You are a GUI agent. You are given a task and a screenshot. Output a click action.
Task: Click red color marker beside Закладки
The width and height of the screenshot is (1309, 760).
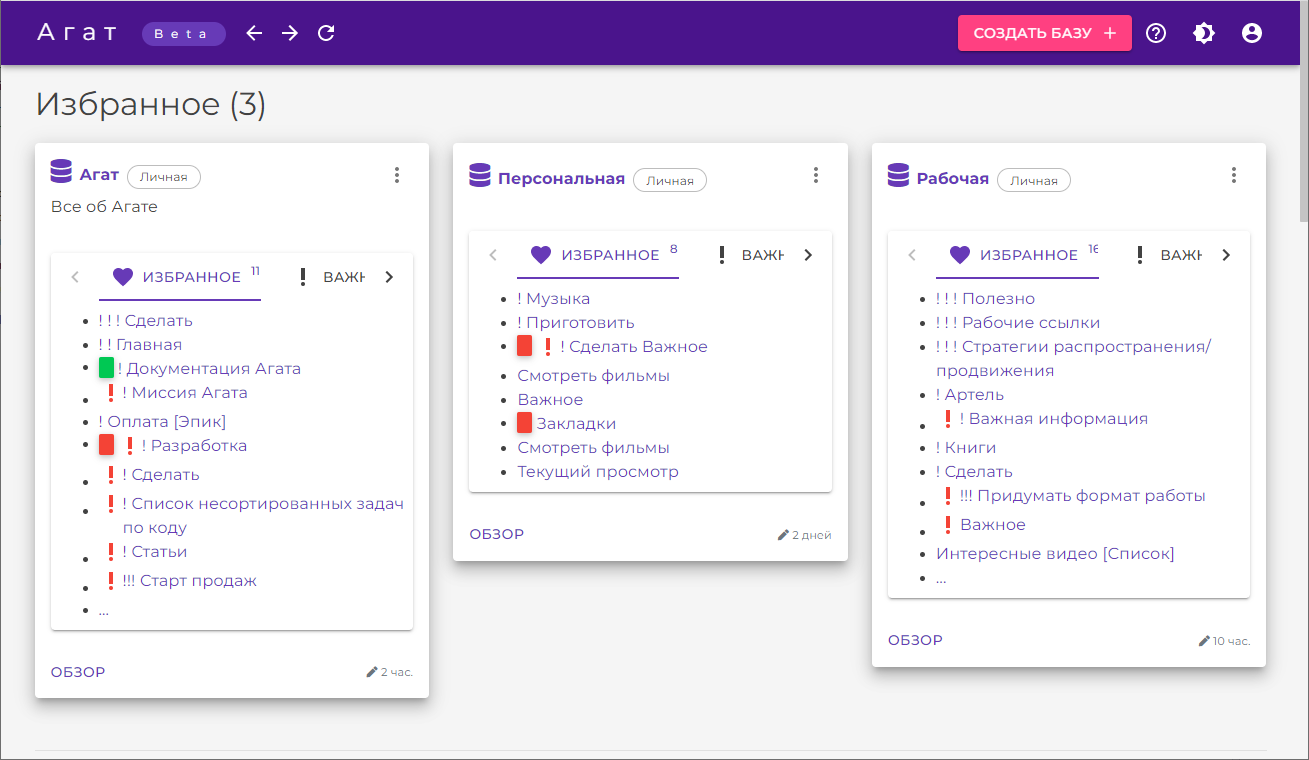click(524, 423)
